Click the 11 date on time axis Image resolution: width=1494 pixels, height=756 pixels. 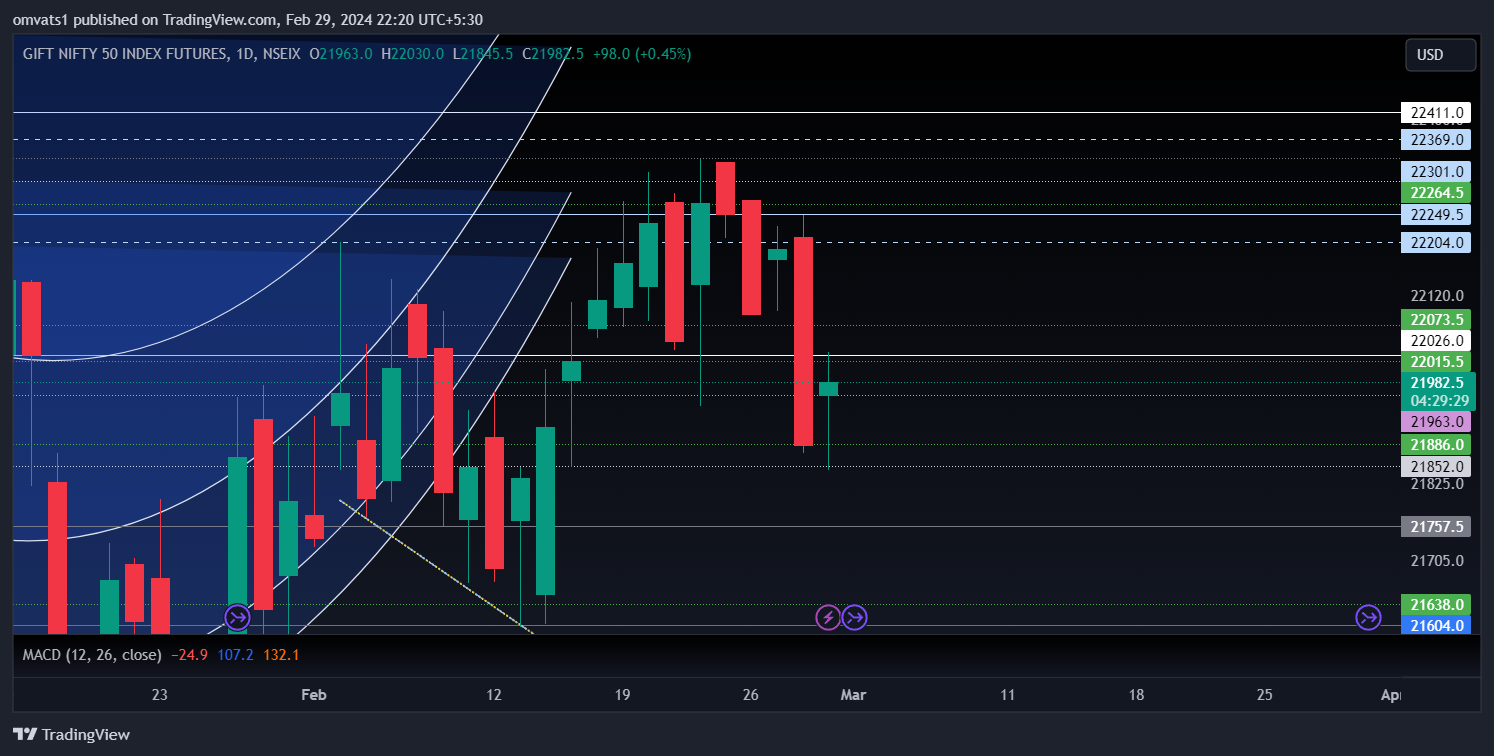pos(1008,695)
